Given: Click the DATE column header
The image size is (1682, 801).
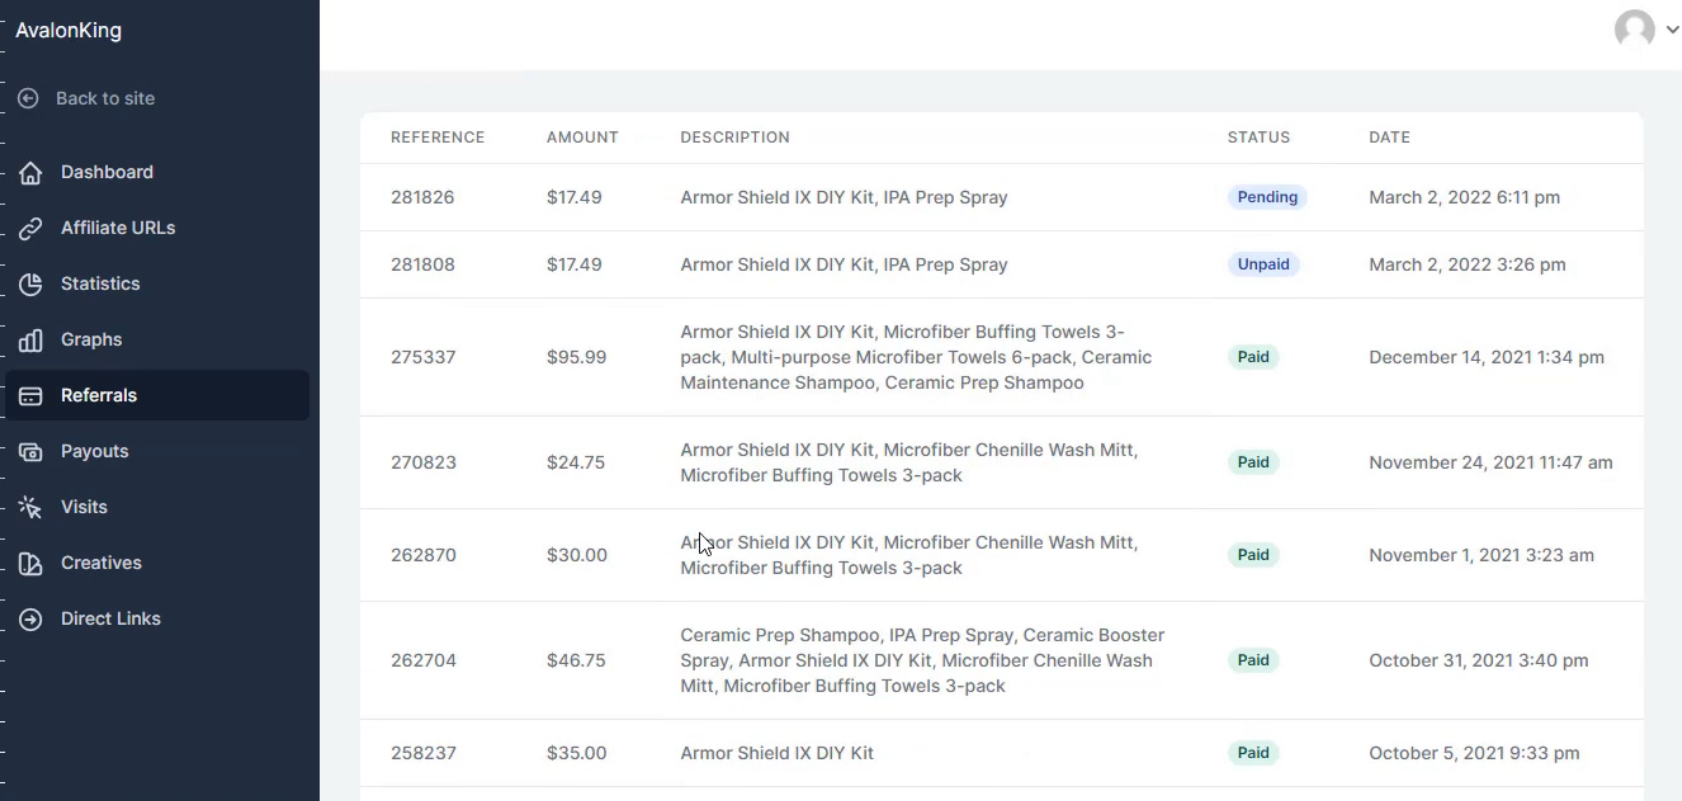Looking at the screenshot, I should pos(1389,137).
